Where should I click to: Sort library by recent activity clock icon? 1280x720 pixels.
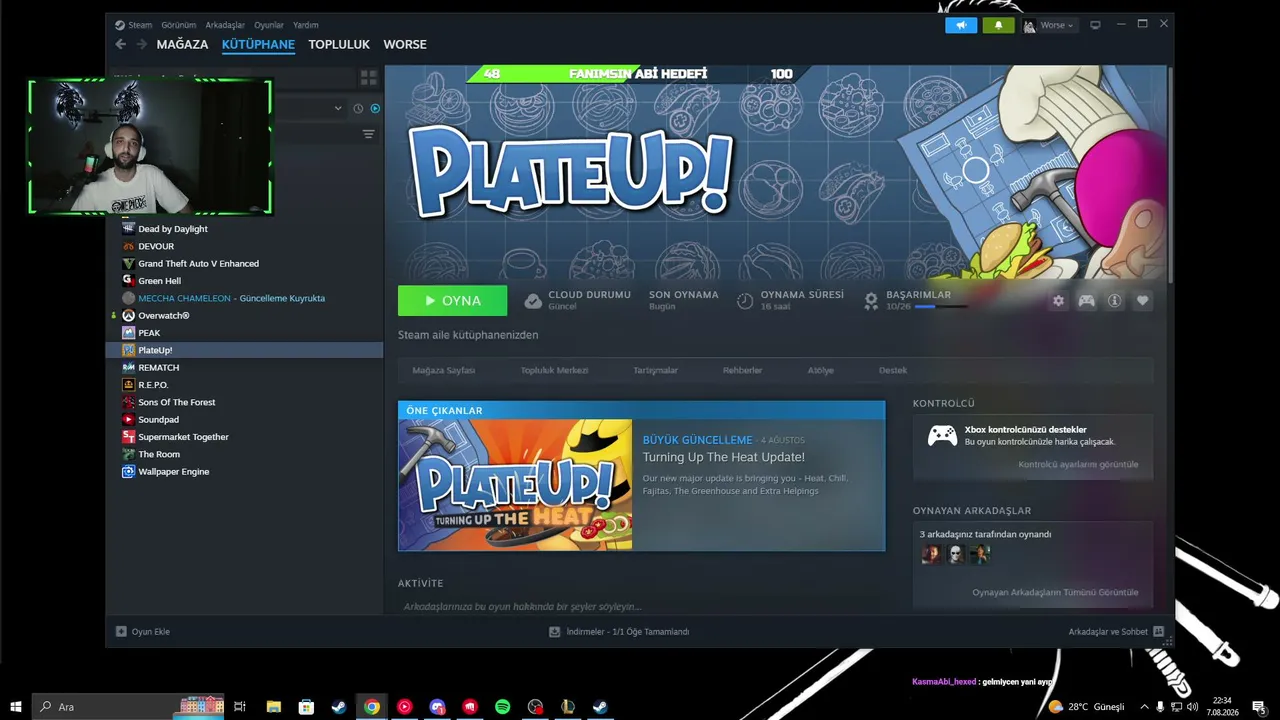point(358,108)
